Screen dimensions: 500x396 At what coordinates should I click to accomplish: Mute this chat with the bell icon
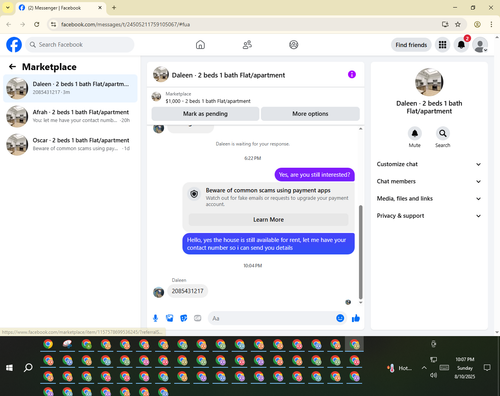click(415, 133)
